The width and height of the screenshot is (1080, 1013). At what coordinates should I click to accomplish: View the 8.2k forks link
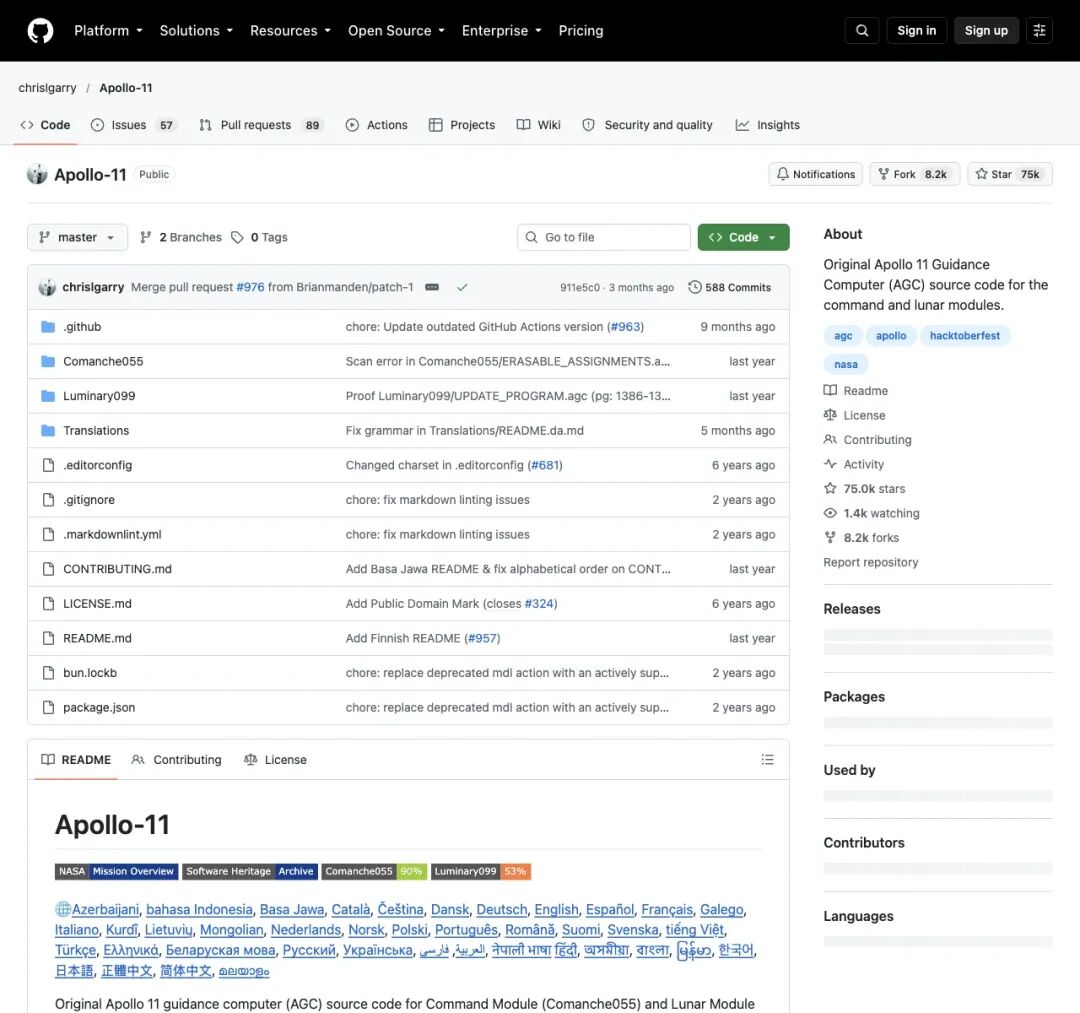[x=861, y=538]
